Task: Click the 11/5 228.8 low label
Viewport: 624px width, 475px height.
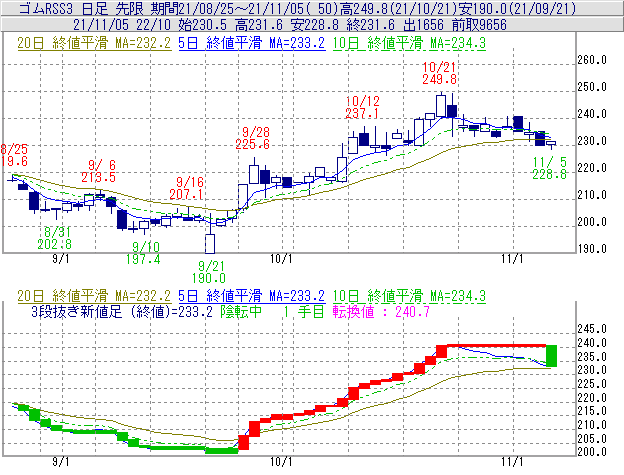Action: (x=550, y=168)
